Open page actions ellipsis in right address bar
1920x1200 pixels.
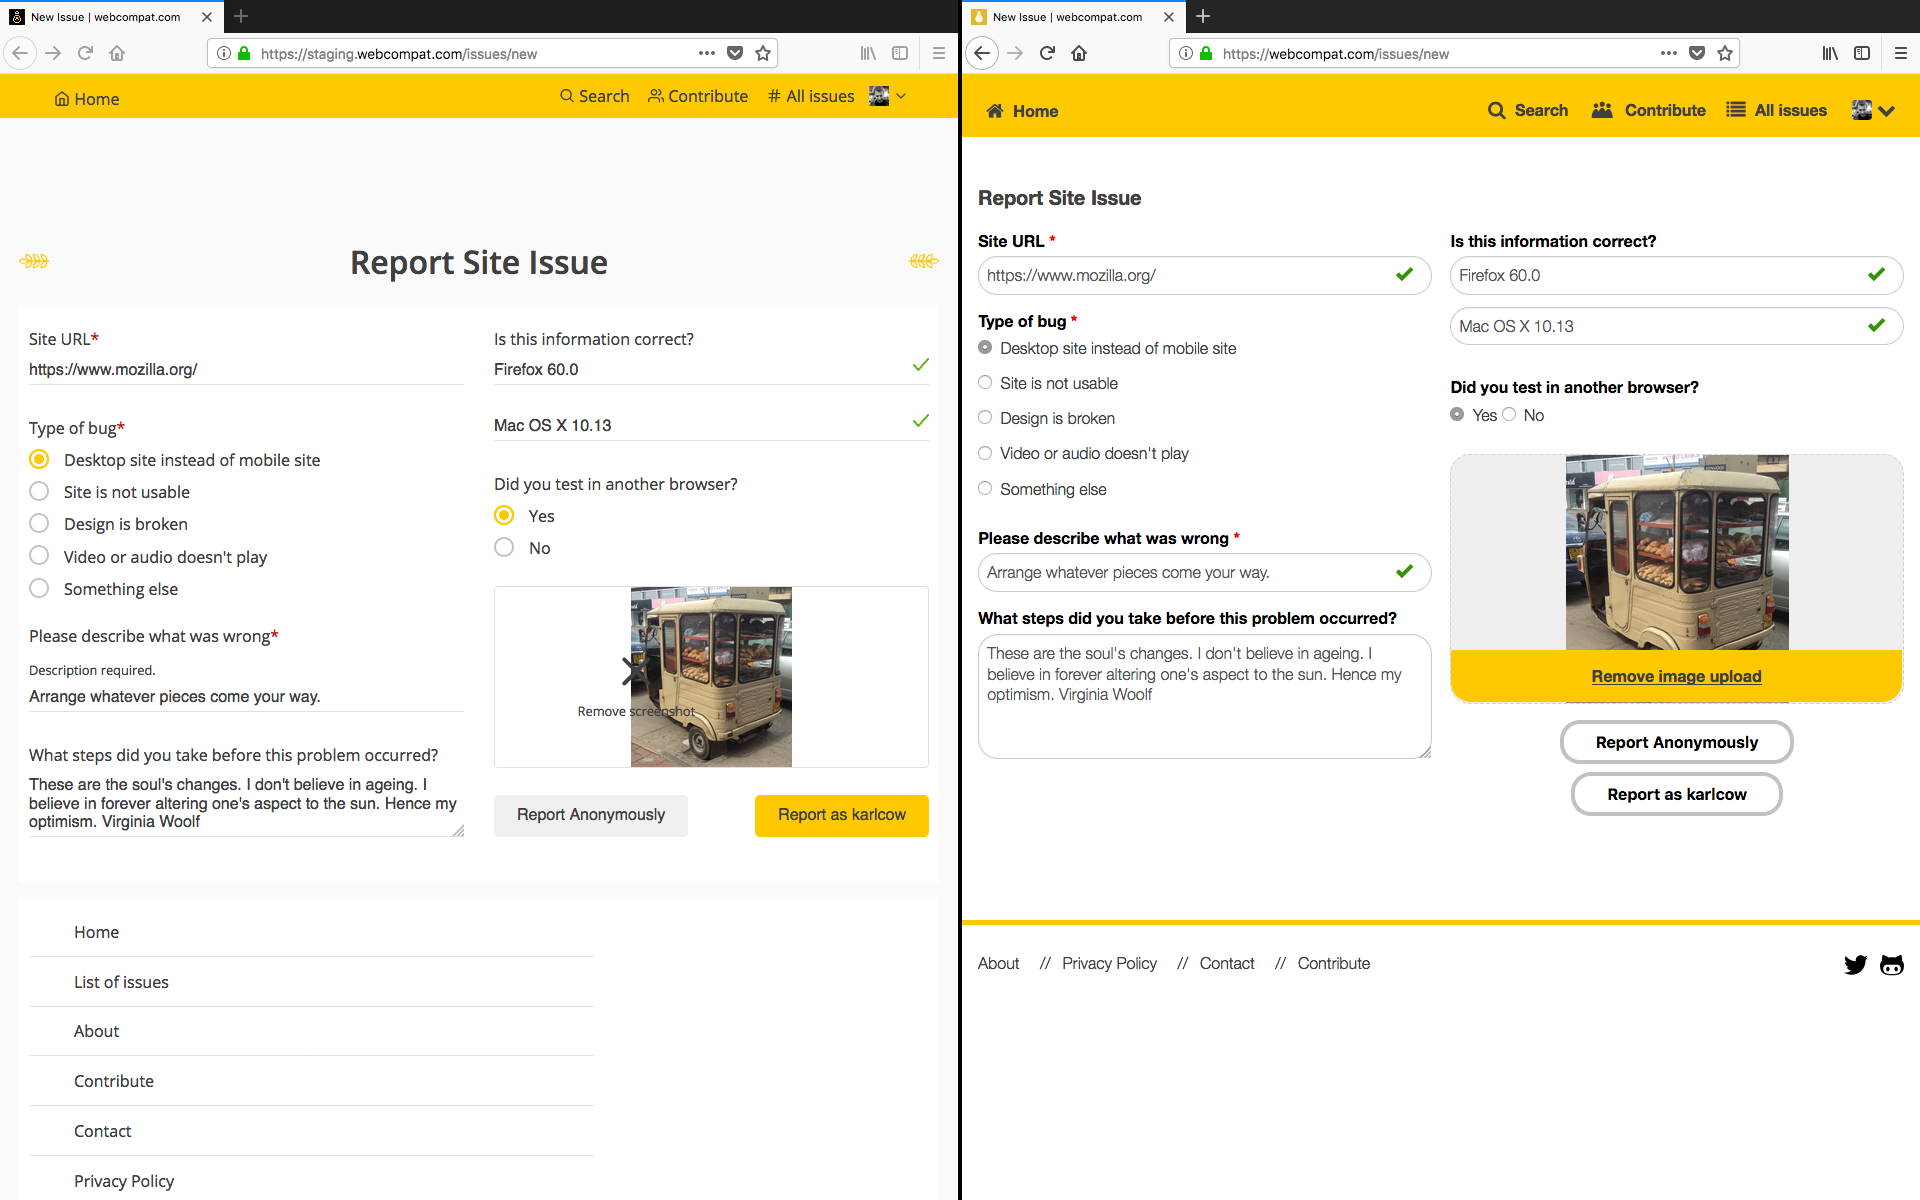(x=1668, y=53)
